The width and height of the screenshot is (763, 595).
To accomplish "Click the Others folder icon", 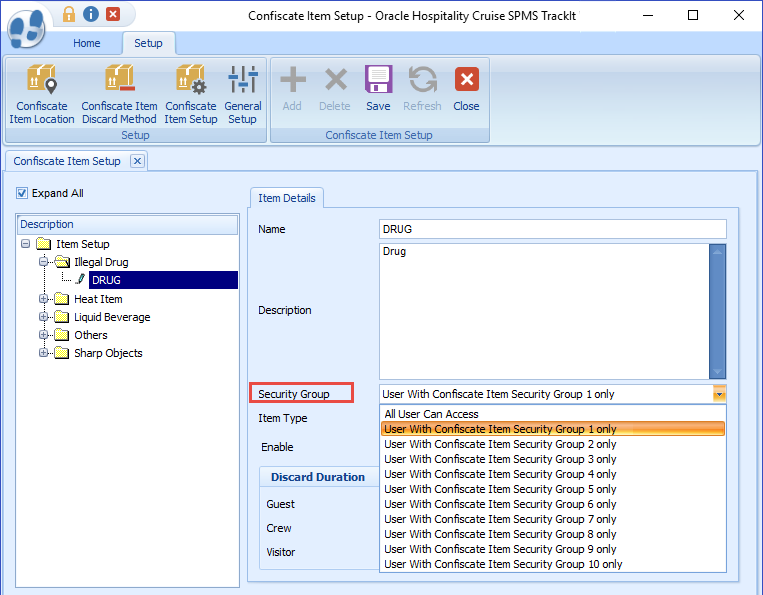I will [61, 335].
